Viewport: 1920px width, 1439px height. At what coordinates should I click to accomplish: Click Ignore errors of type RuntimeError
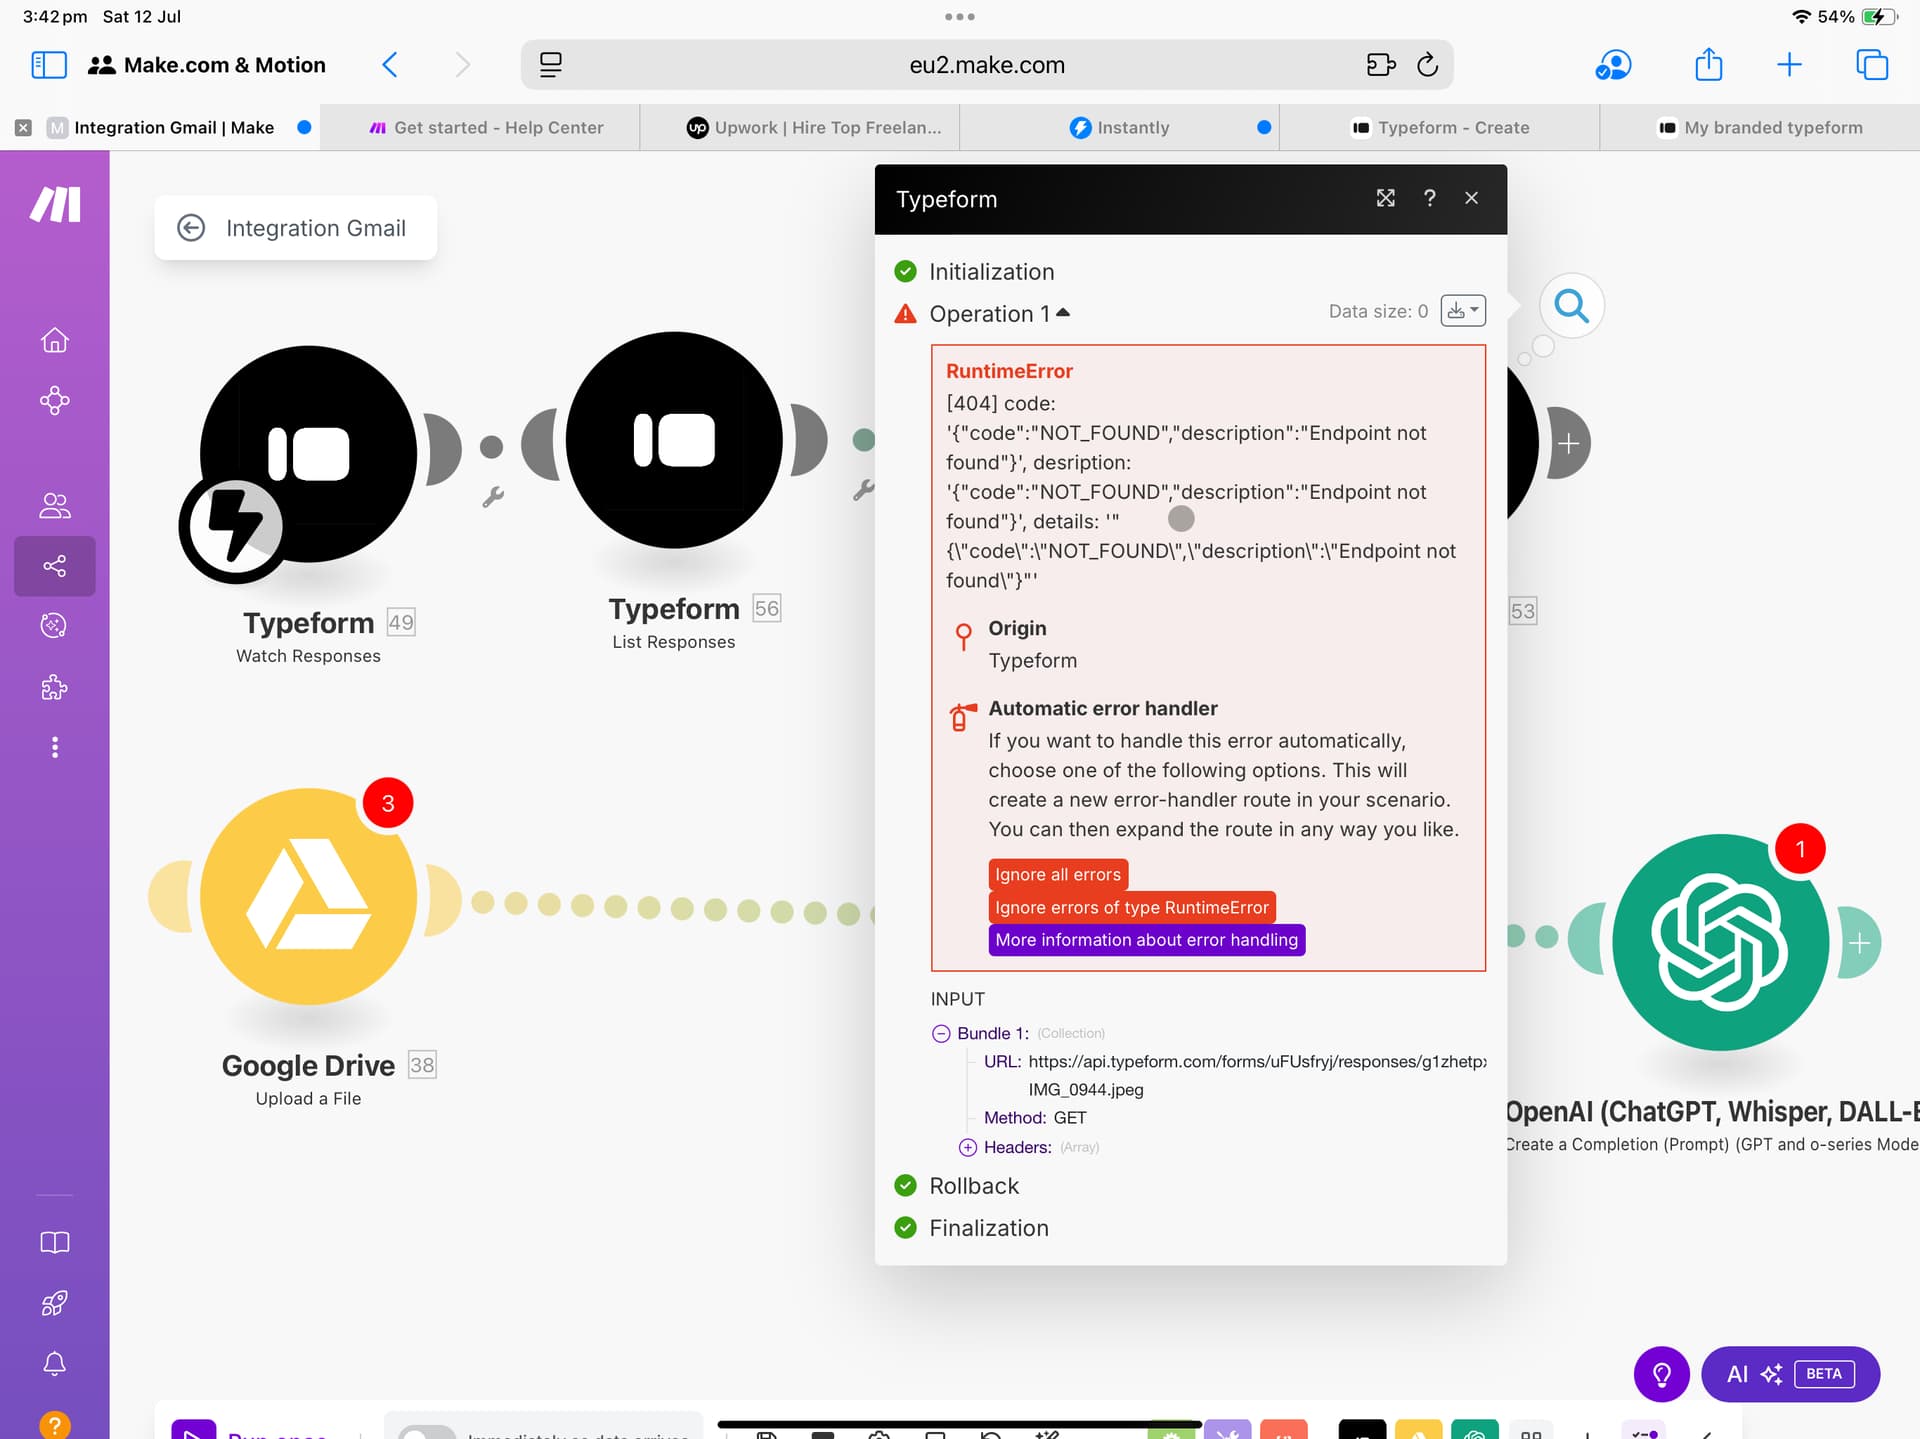pos(1132,907)
